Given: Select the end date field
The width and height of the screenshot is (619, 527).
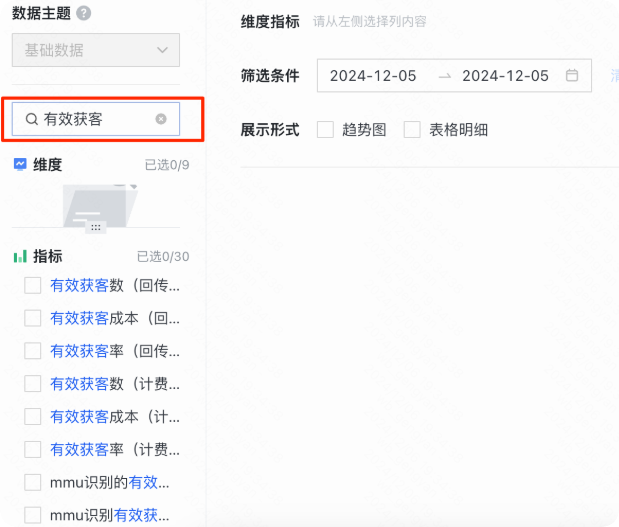Looking at the screenshot, I should coord(505,76).
